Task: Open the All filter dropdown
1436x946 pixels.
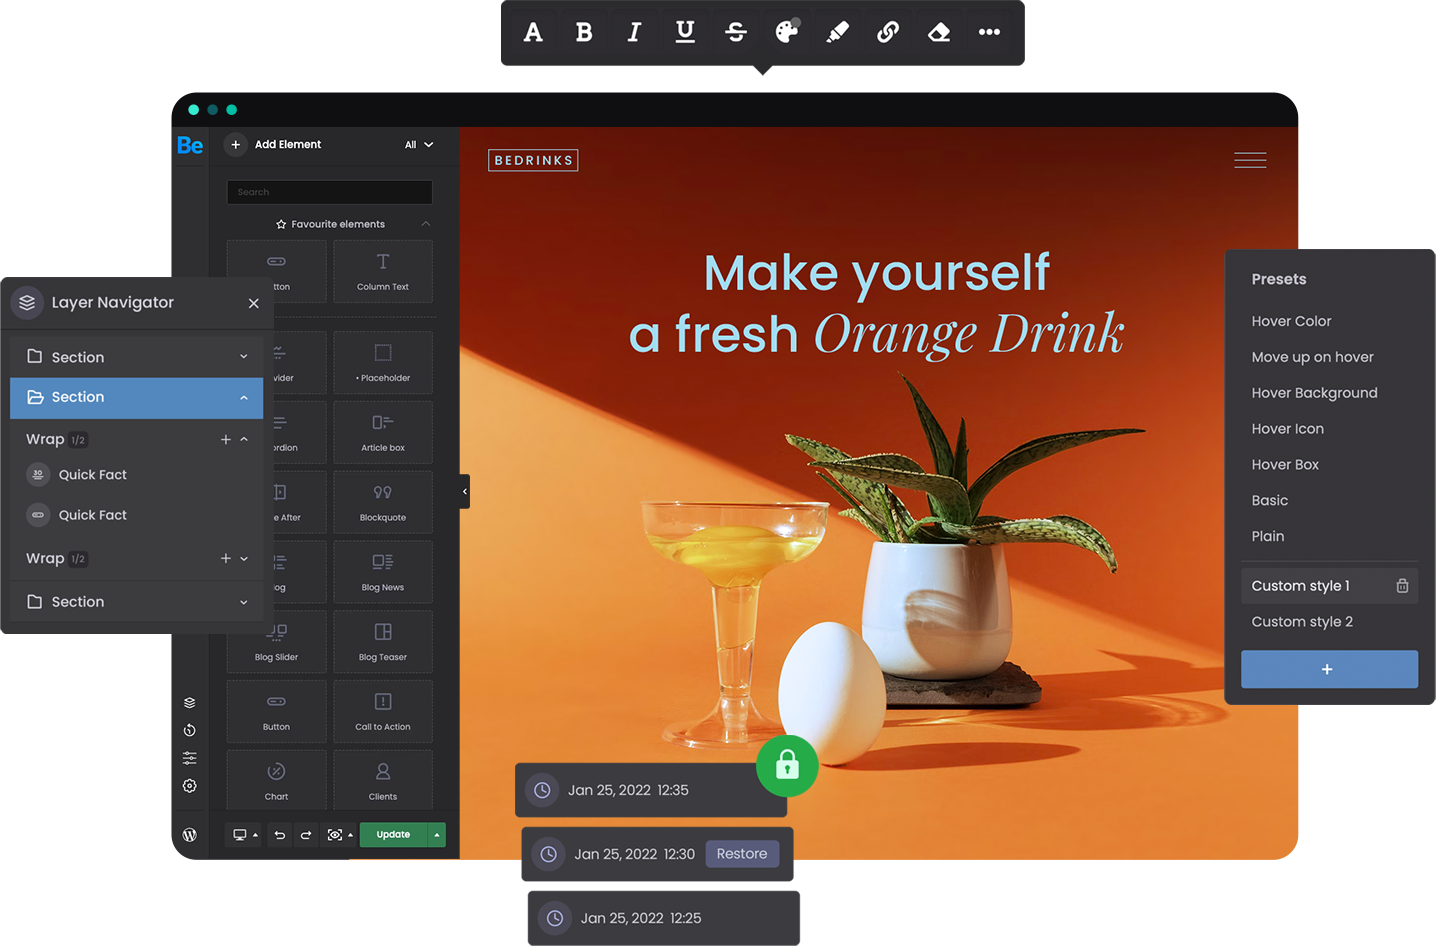Action: click(x=419, y=145)
